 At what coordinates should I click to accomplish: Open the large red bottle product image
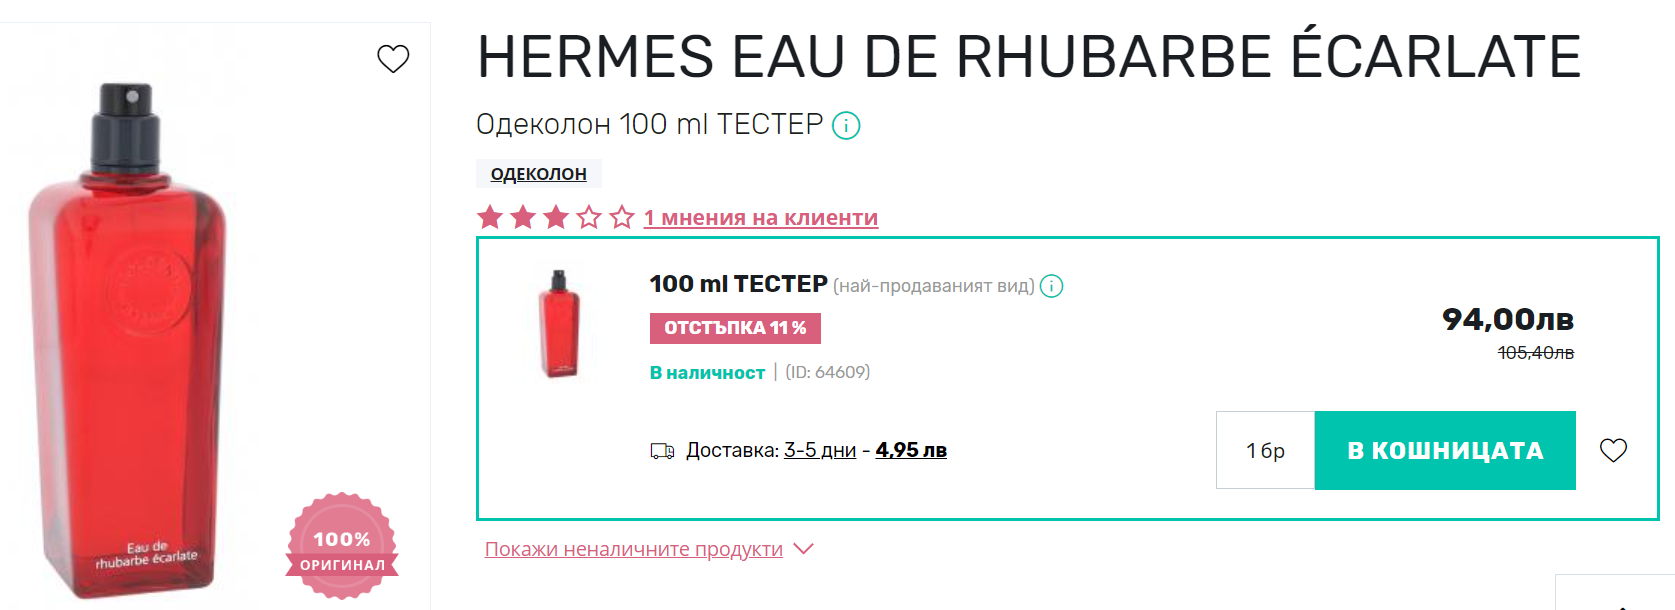130,340
